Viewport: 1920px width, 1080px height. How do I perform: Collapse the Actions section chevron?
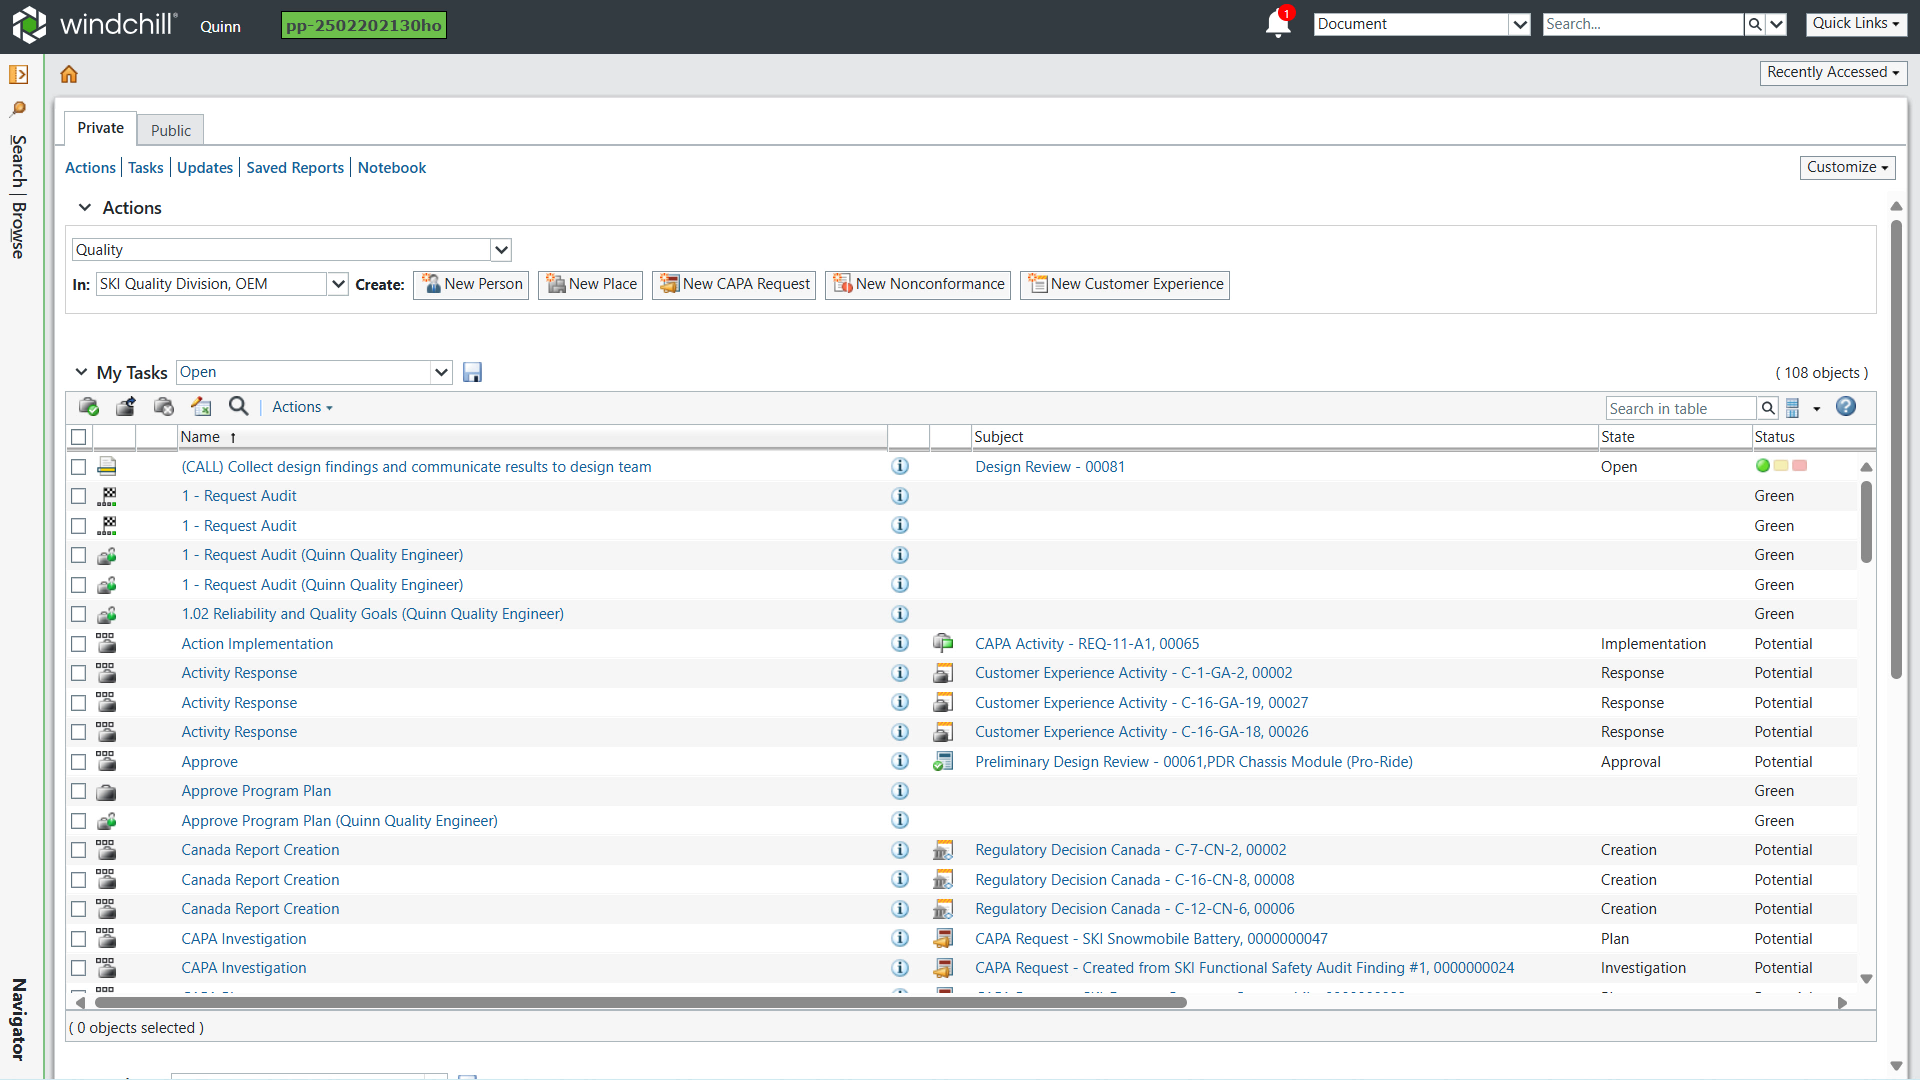(x=85, y=208)
